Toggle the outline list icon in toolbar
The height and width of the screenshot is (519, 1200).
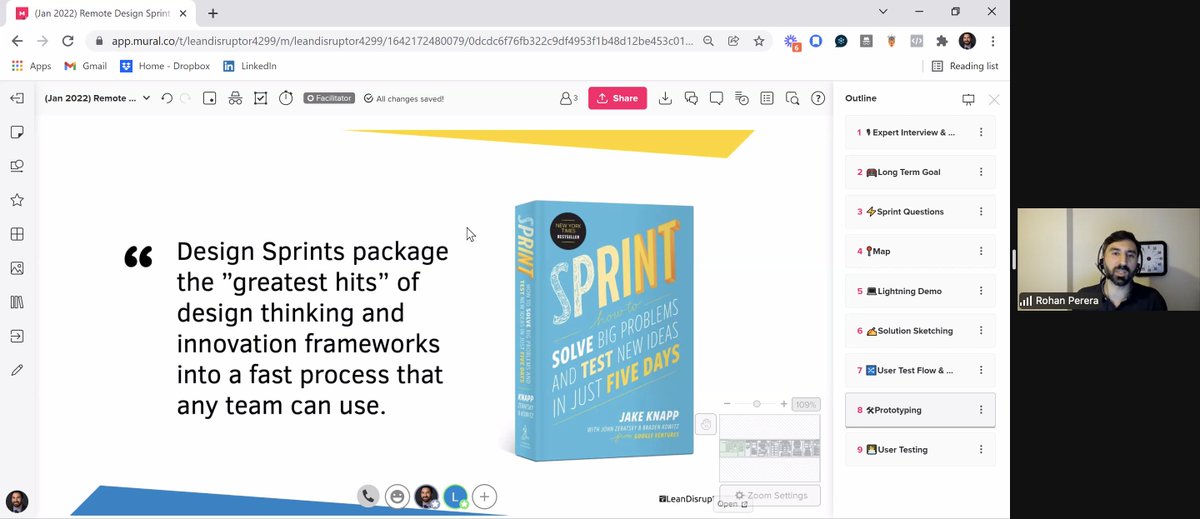click(767, 98)
